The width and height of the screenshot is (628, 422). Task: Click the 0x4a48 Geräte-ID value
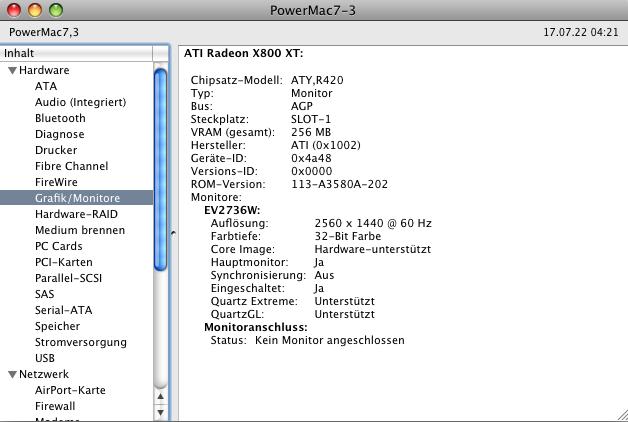coord(311,158)
